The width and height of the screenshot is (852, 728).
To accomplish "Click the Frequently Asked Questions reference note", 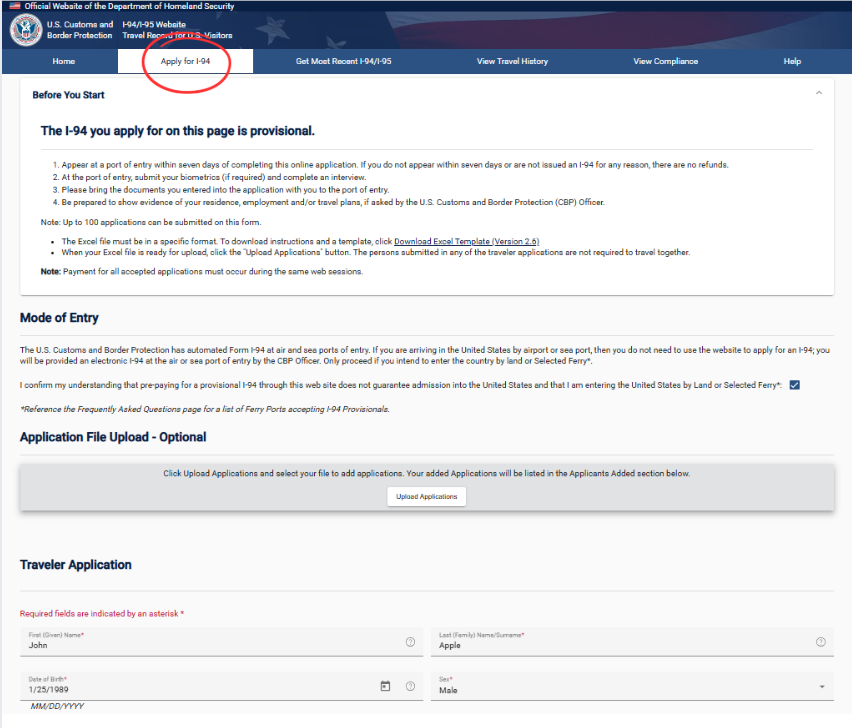I will pyautogui.click(x=205, y=409).
